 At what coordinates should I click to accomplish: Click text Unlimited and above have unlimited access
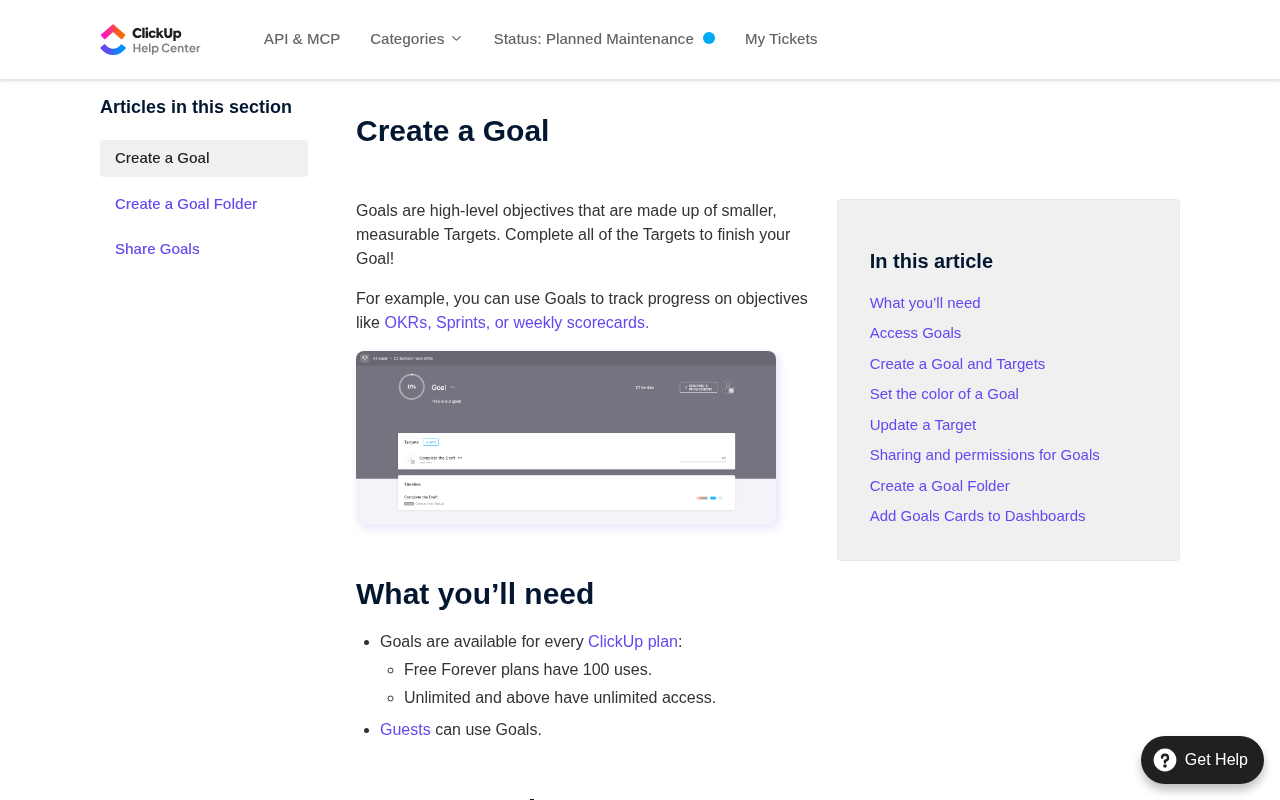click(560, 698)
